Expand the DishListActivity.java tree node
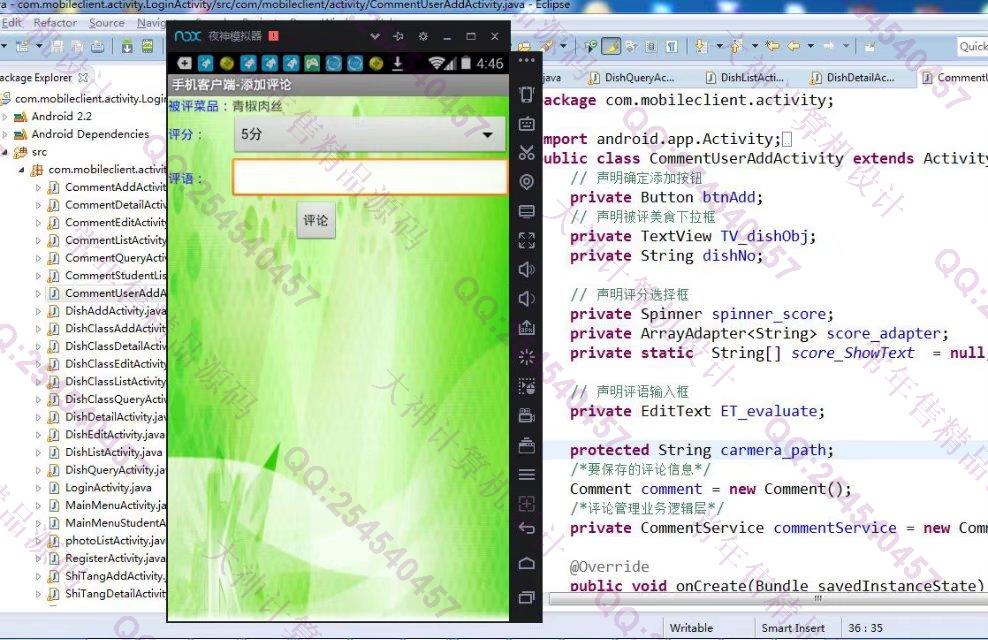The height and width of the screenshot is (640, 988). click(x=38, y=452)
